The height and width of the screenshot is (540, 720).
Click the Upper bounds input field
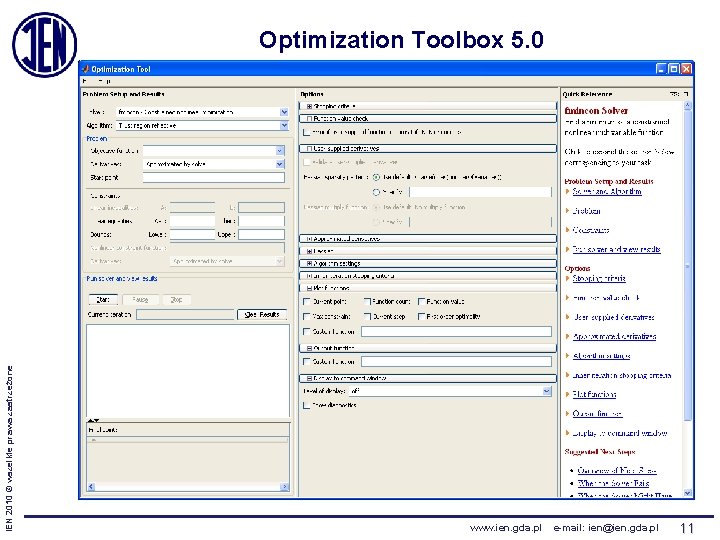pos(261,235)
